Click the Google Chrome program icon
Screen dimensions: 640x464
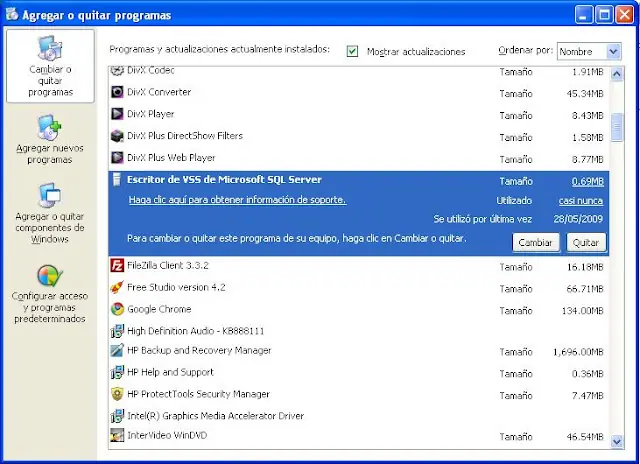coord(117,309)
